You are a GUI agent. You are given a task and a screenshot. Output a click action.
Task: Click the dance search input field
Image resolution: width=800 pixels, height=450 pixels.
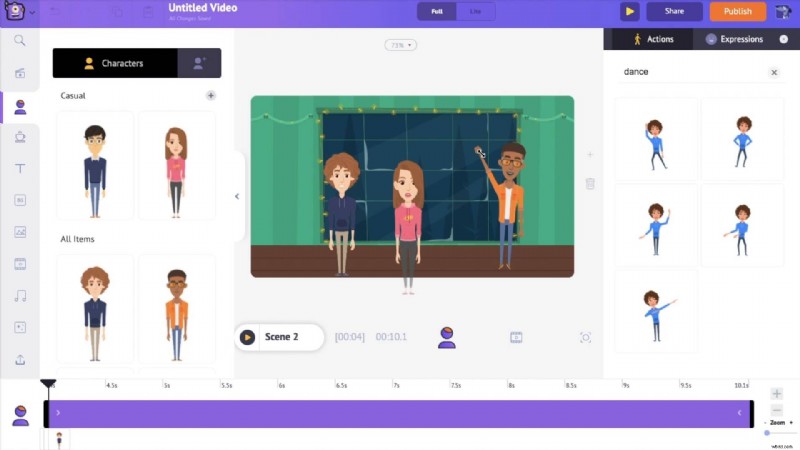(x=691, y=72)
